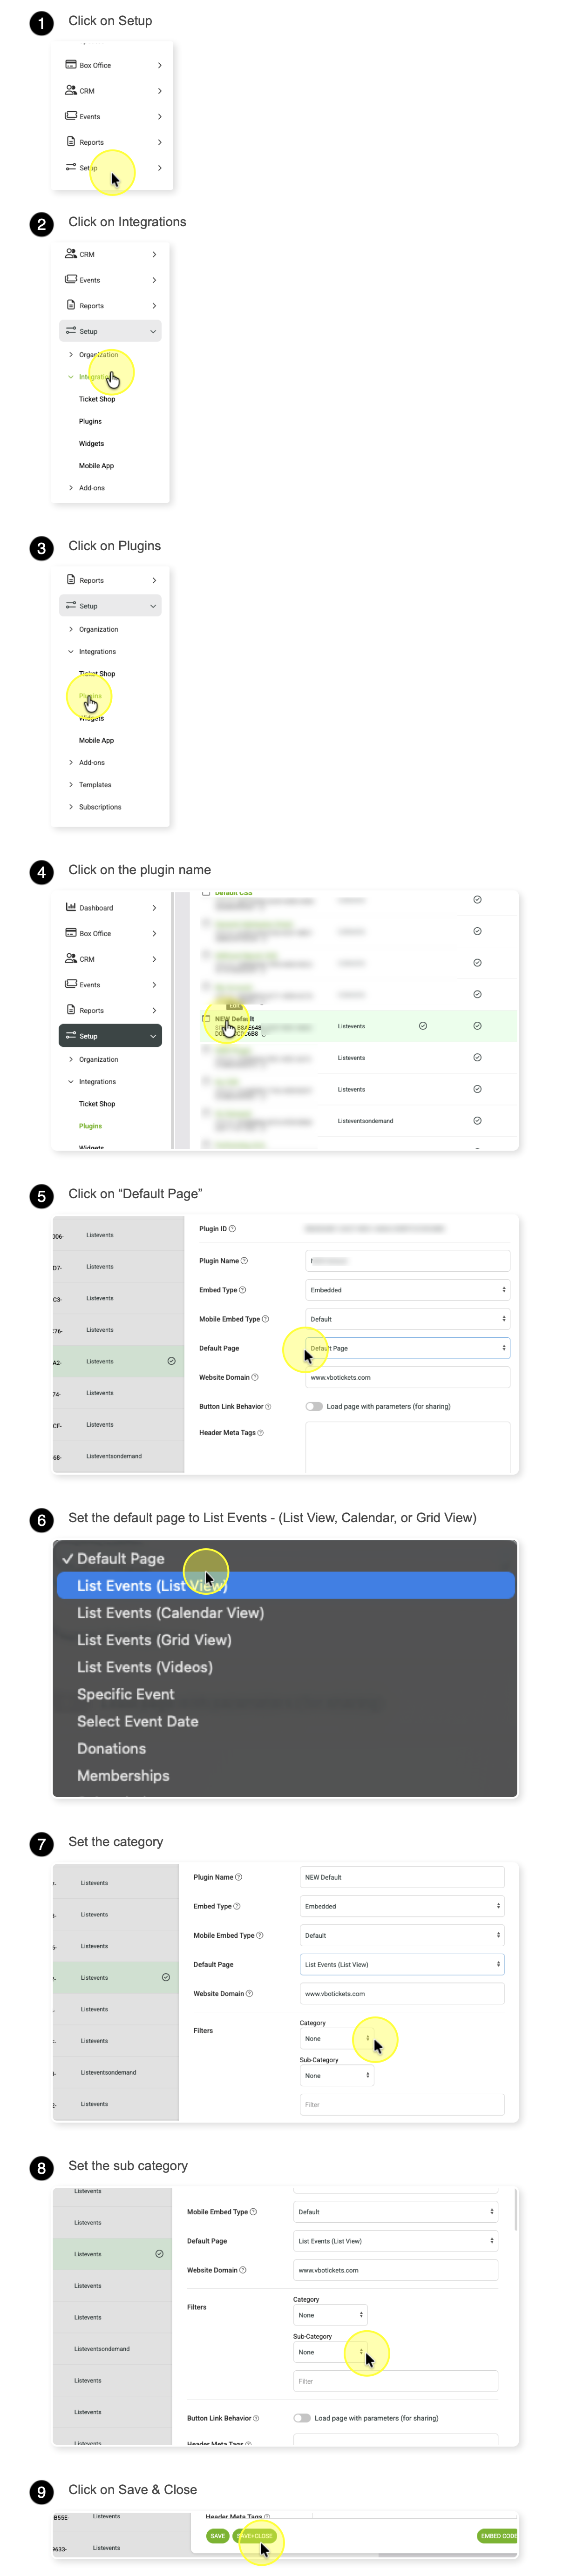Open the Embed Type dropdown in step 5
Viewport: 570px width, 2576px height.
tap(407, 1290)
